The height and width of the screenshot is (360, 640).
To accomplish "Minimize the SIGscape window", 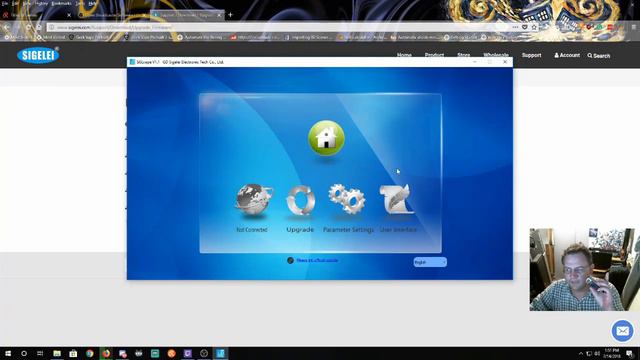I will tap(475, 62).
